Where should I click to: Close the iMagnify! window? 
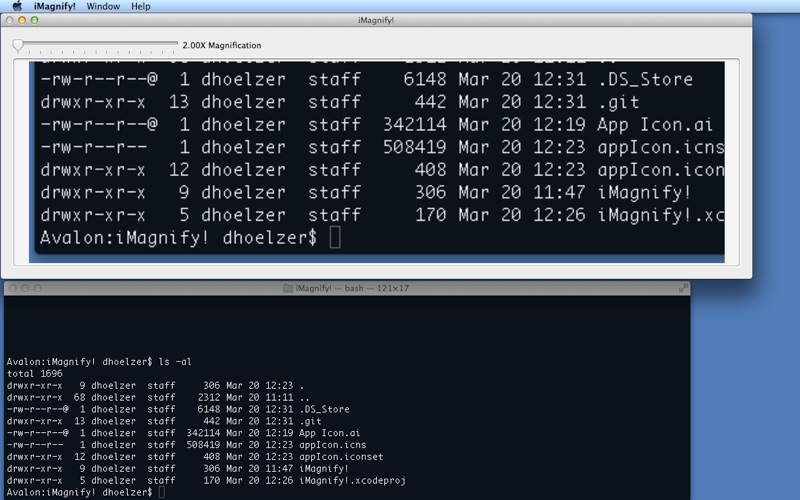(x=10, y=20)
